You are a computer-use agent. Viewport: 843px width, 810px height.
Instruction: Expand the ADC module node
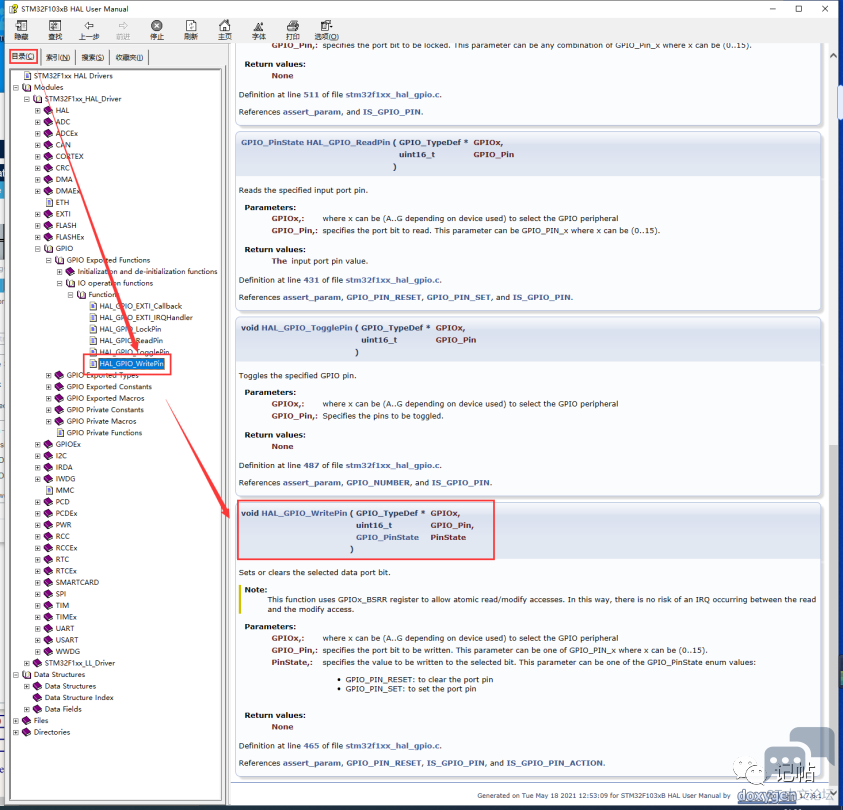click(38, 122)
